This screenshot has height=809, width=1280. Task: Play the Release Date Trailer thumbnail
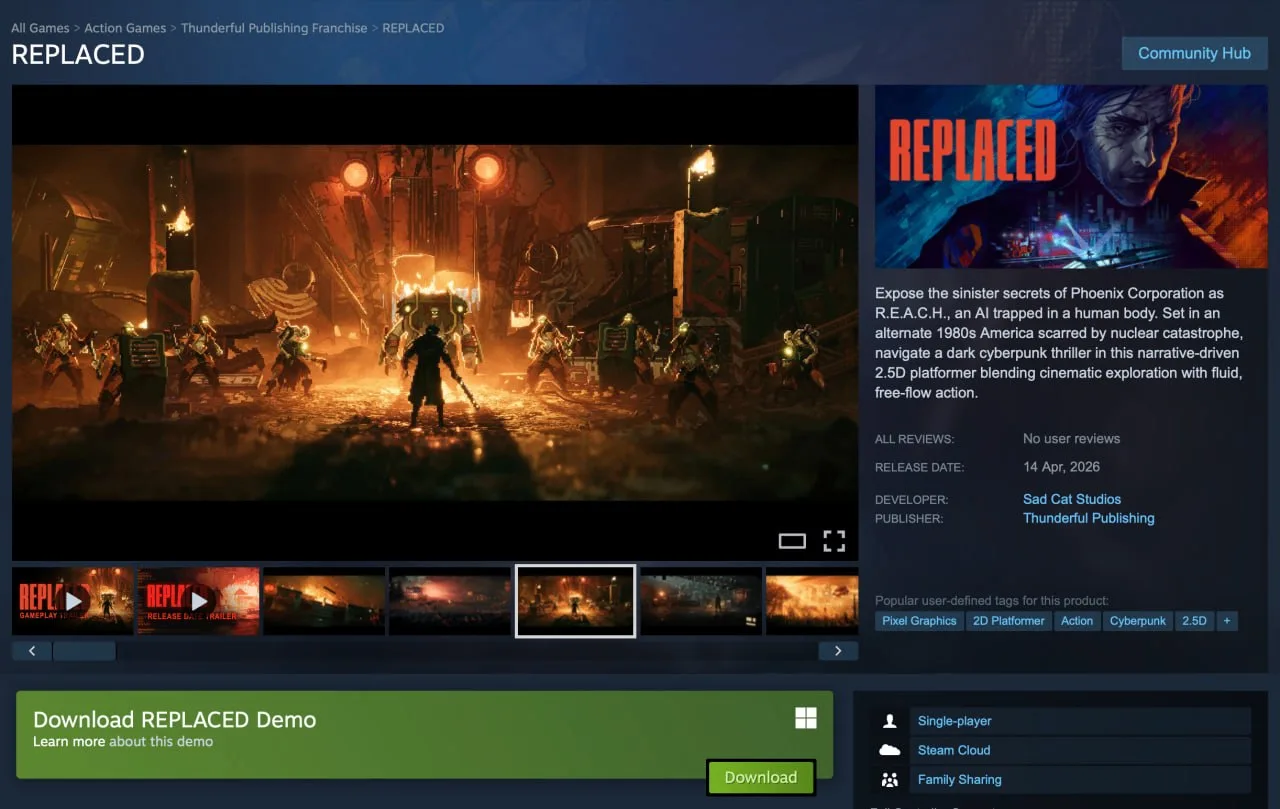coord(198,601)
